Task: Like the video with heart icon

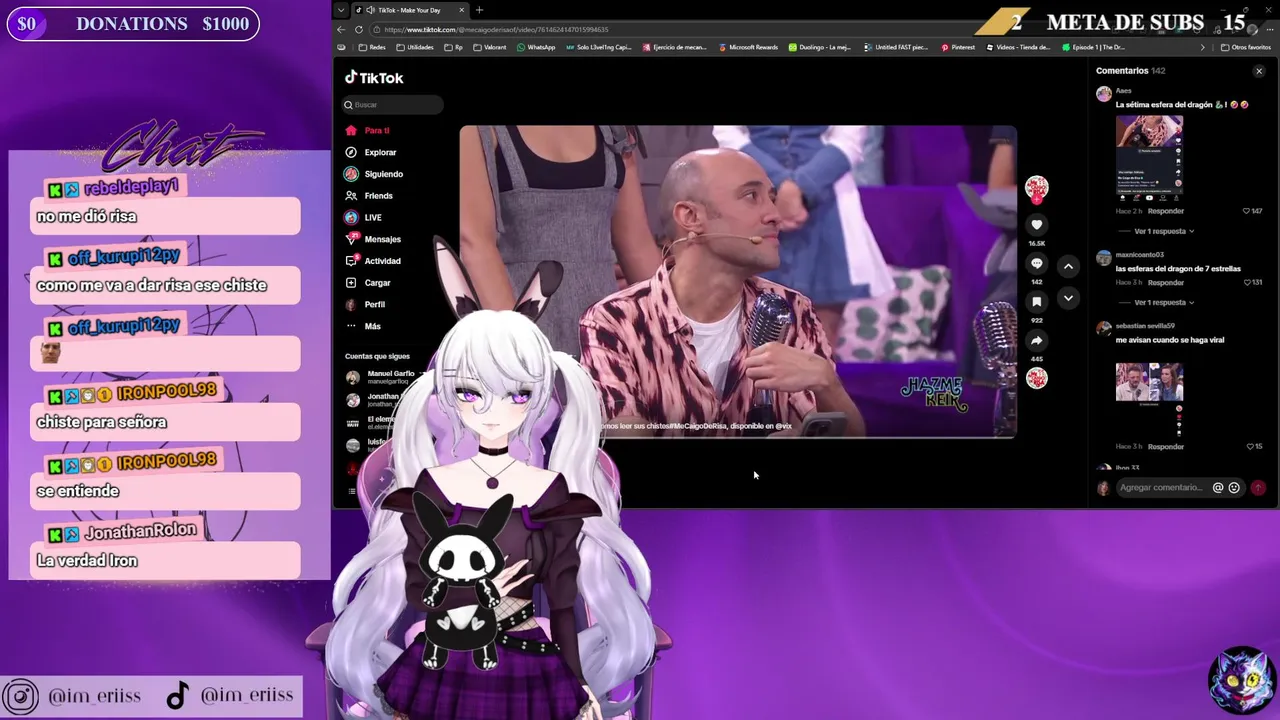Action: click(1037, 225)
